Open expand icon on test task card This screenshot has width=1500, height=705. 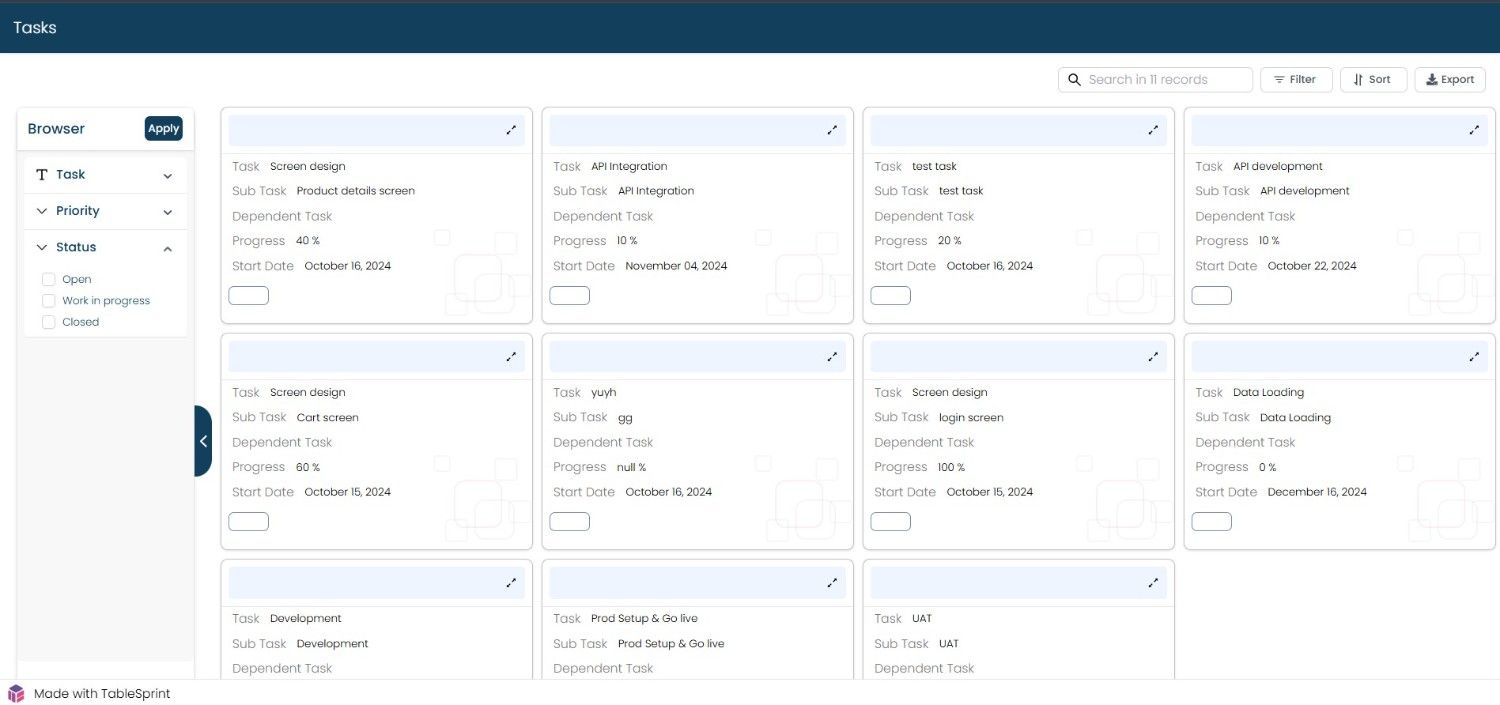pos(1153,130)
